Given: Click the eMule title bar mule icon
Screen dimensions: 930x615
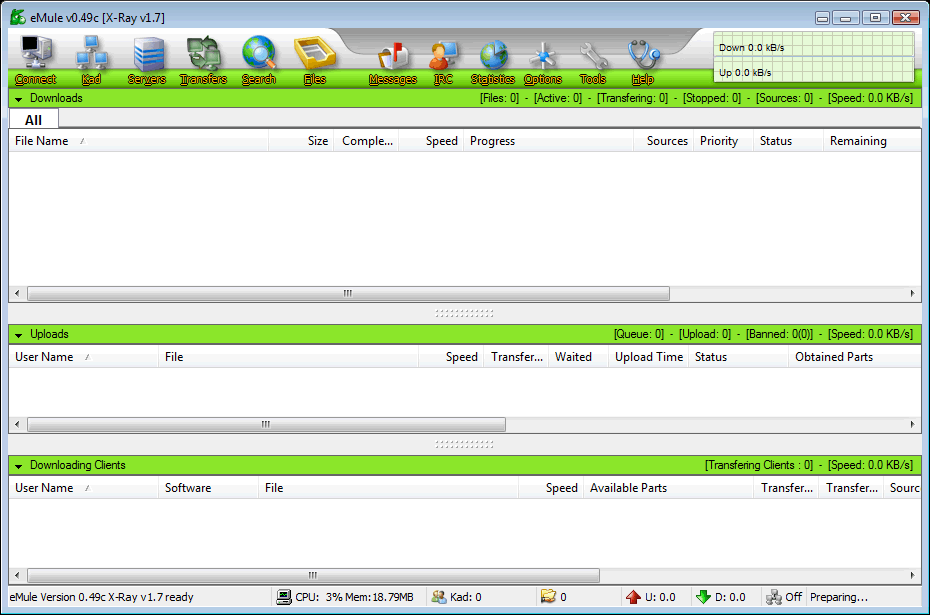Looking at the screenshot, I should (18, 17).
